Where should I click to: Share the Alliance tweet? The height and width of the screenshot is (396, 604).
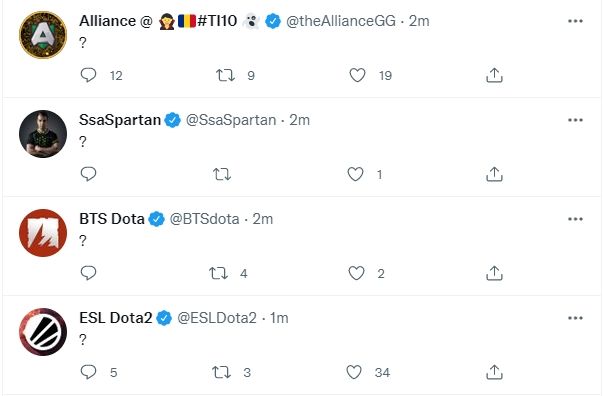[x=494, y=75]
